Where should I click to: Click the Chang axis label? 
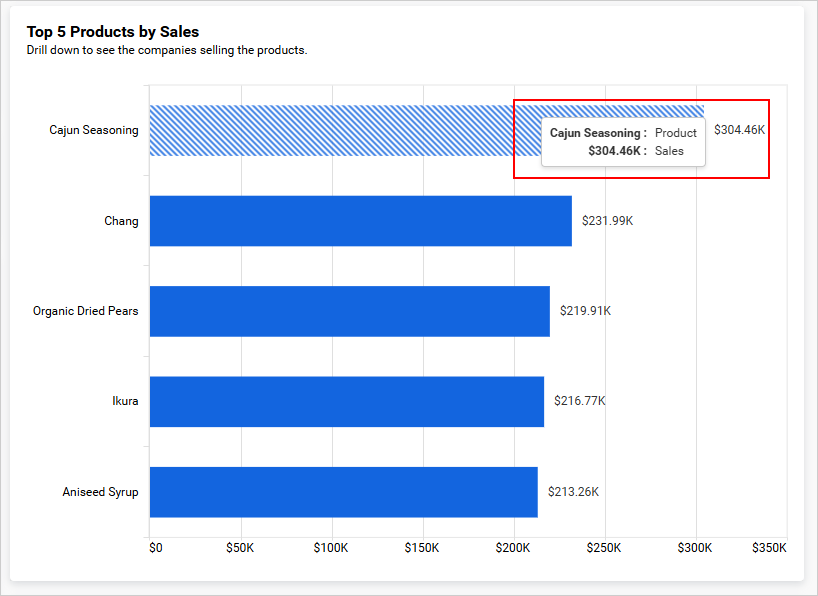(x=121, y=221)
